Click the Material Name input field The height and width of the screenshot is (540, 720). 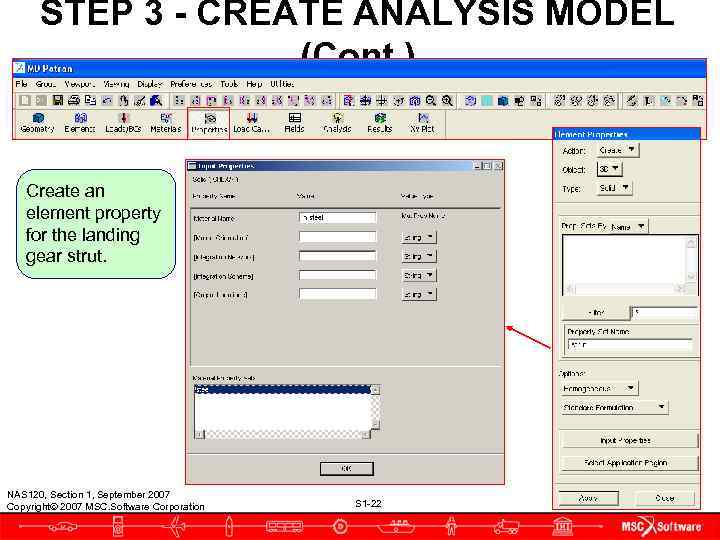[x=338, y=218]
